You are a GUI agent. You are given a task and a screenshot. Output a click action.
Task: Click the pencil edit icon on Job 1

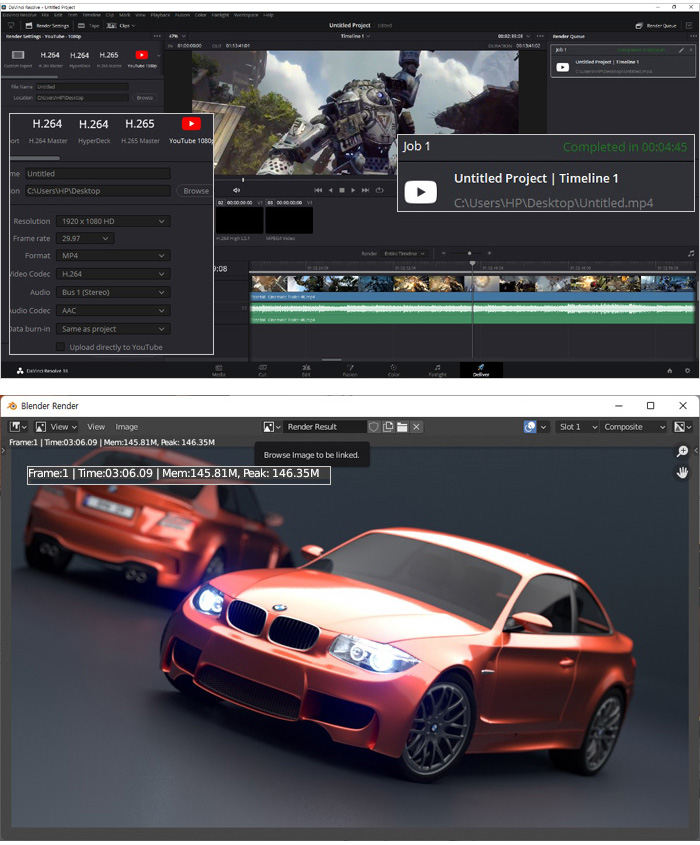[681, 50]
